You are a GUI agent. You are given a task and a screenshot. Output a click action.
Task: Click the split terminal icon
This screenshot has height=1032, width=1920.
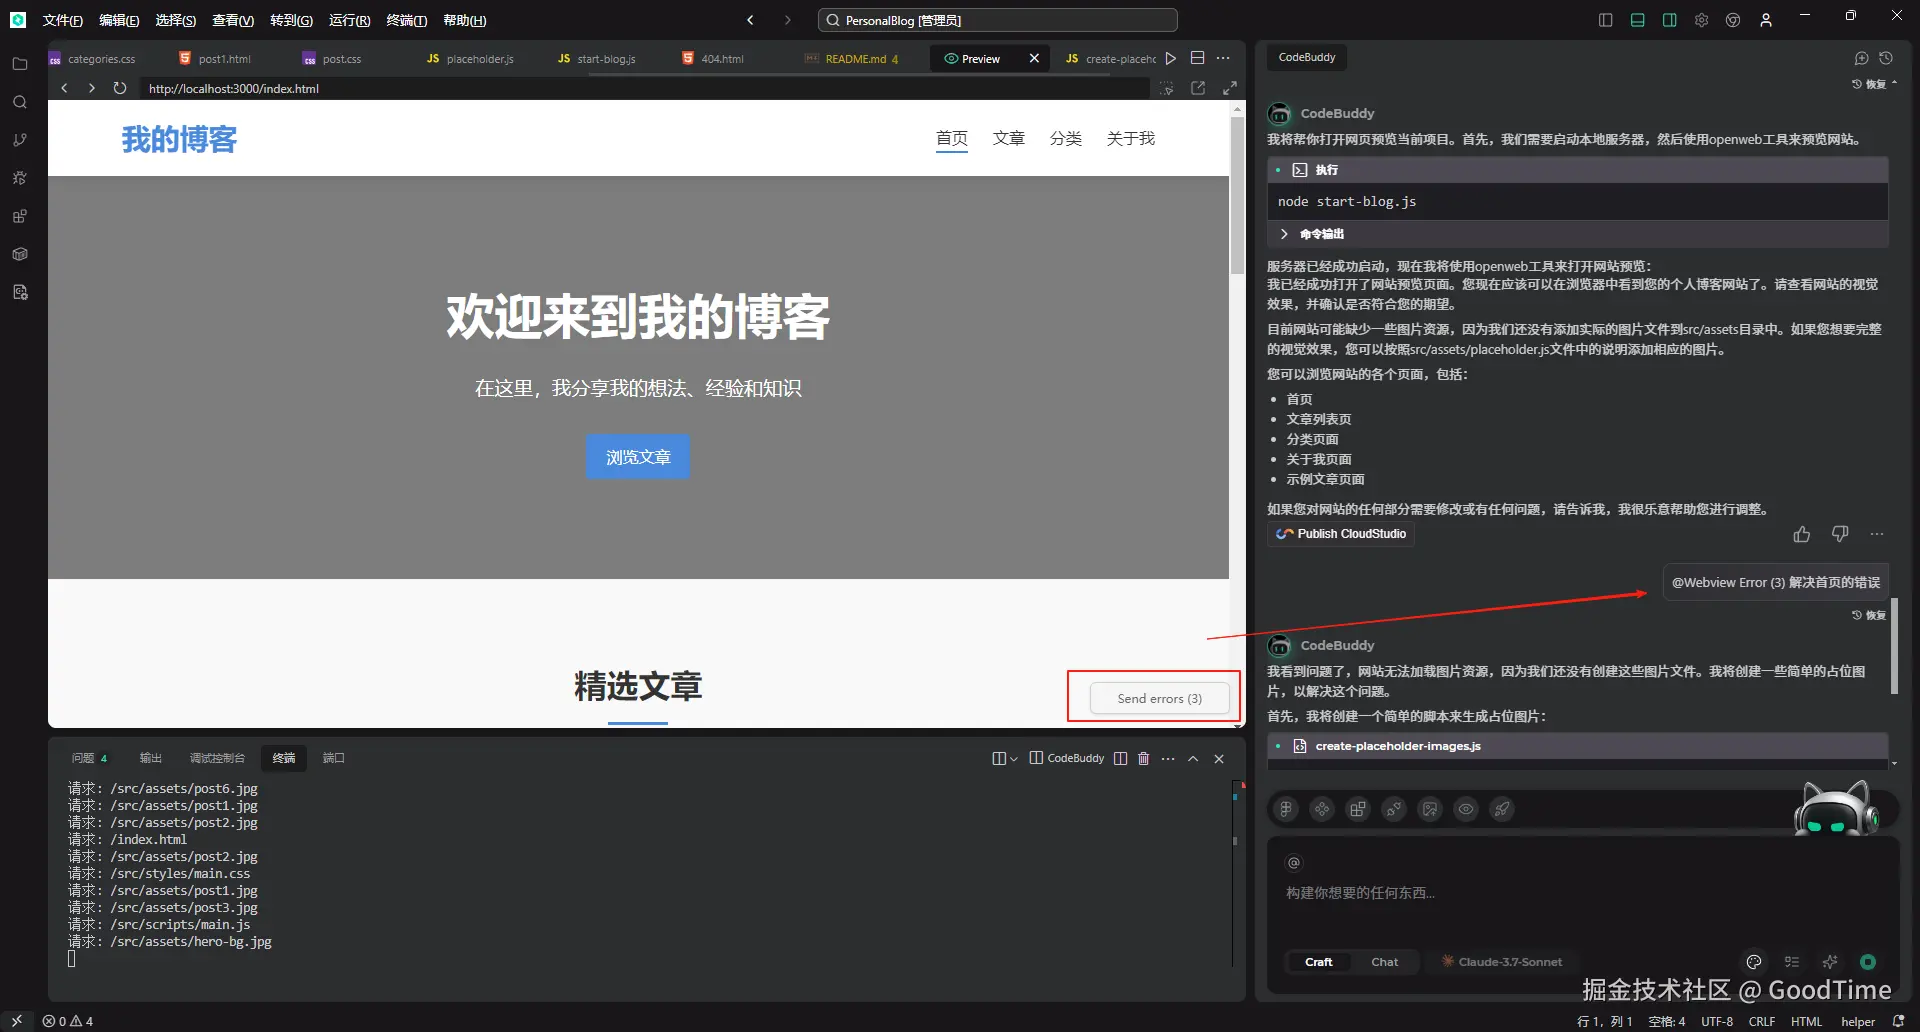[1121, 758]
